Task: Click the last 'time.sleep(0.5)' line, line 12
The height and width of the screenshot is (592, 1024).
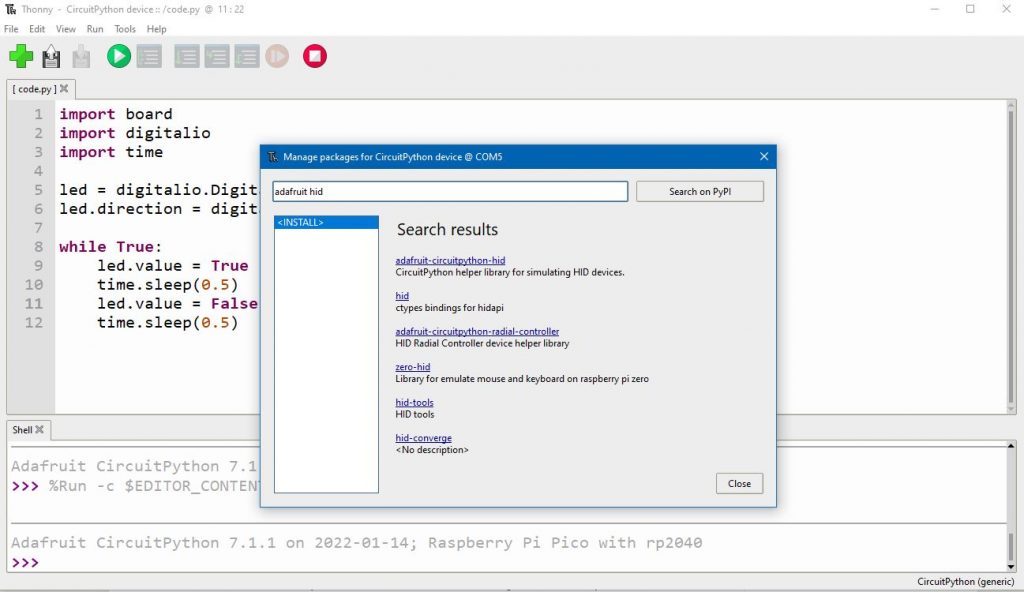Action: pos(168,323)
